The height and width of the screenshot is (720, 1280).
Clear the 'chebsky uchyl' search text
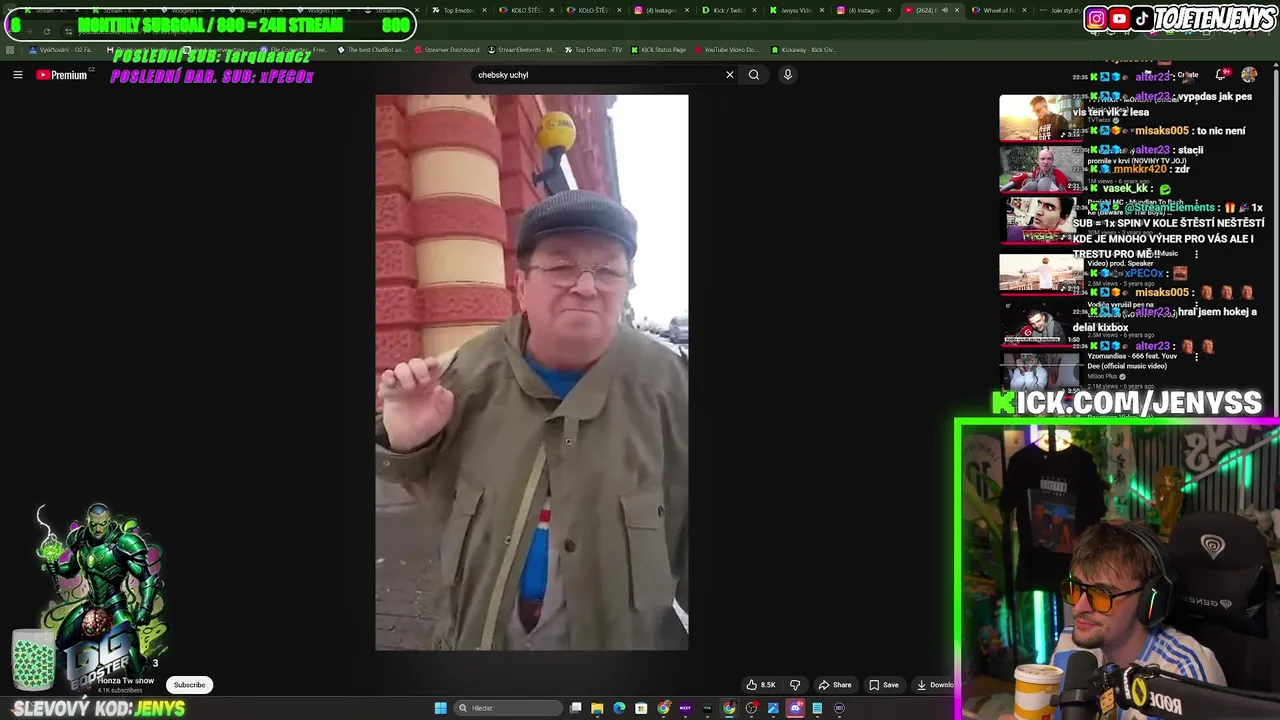730,75
